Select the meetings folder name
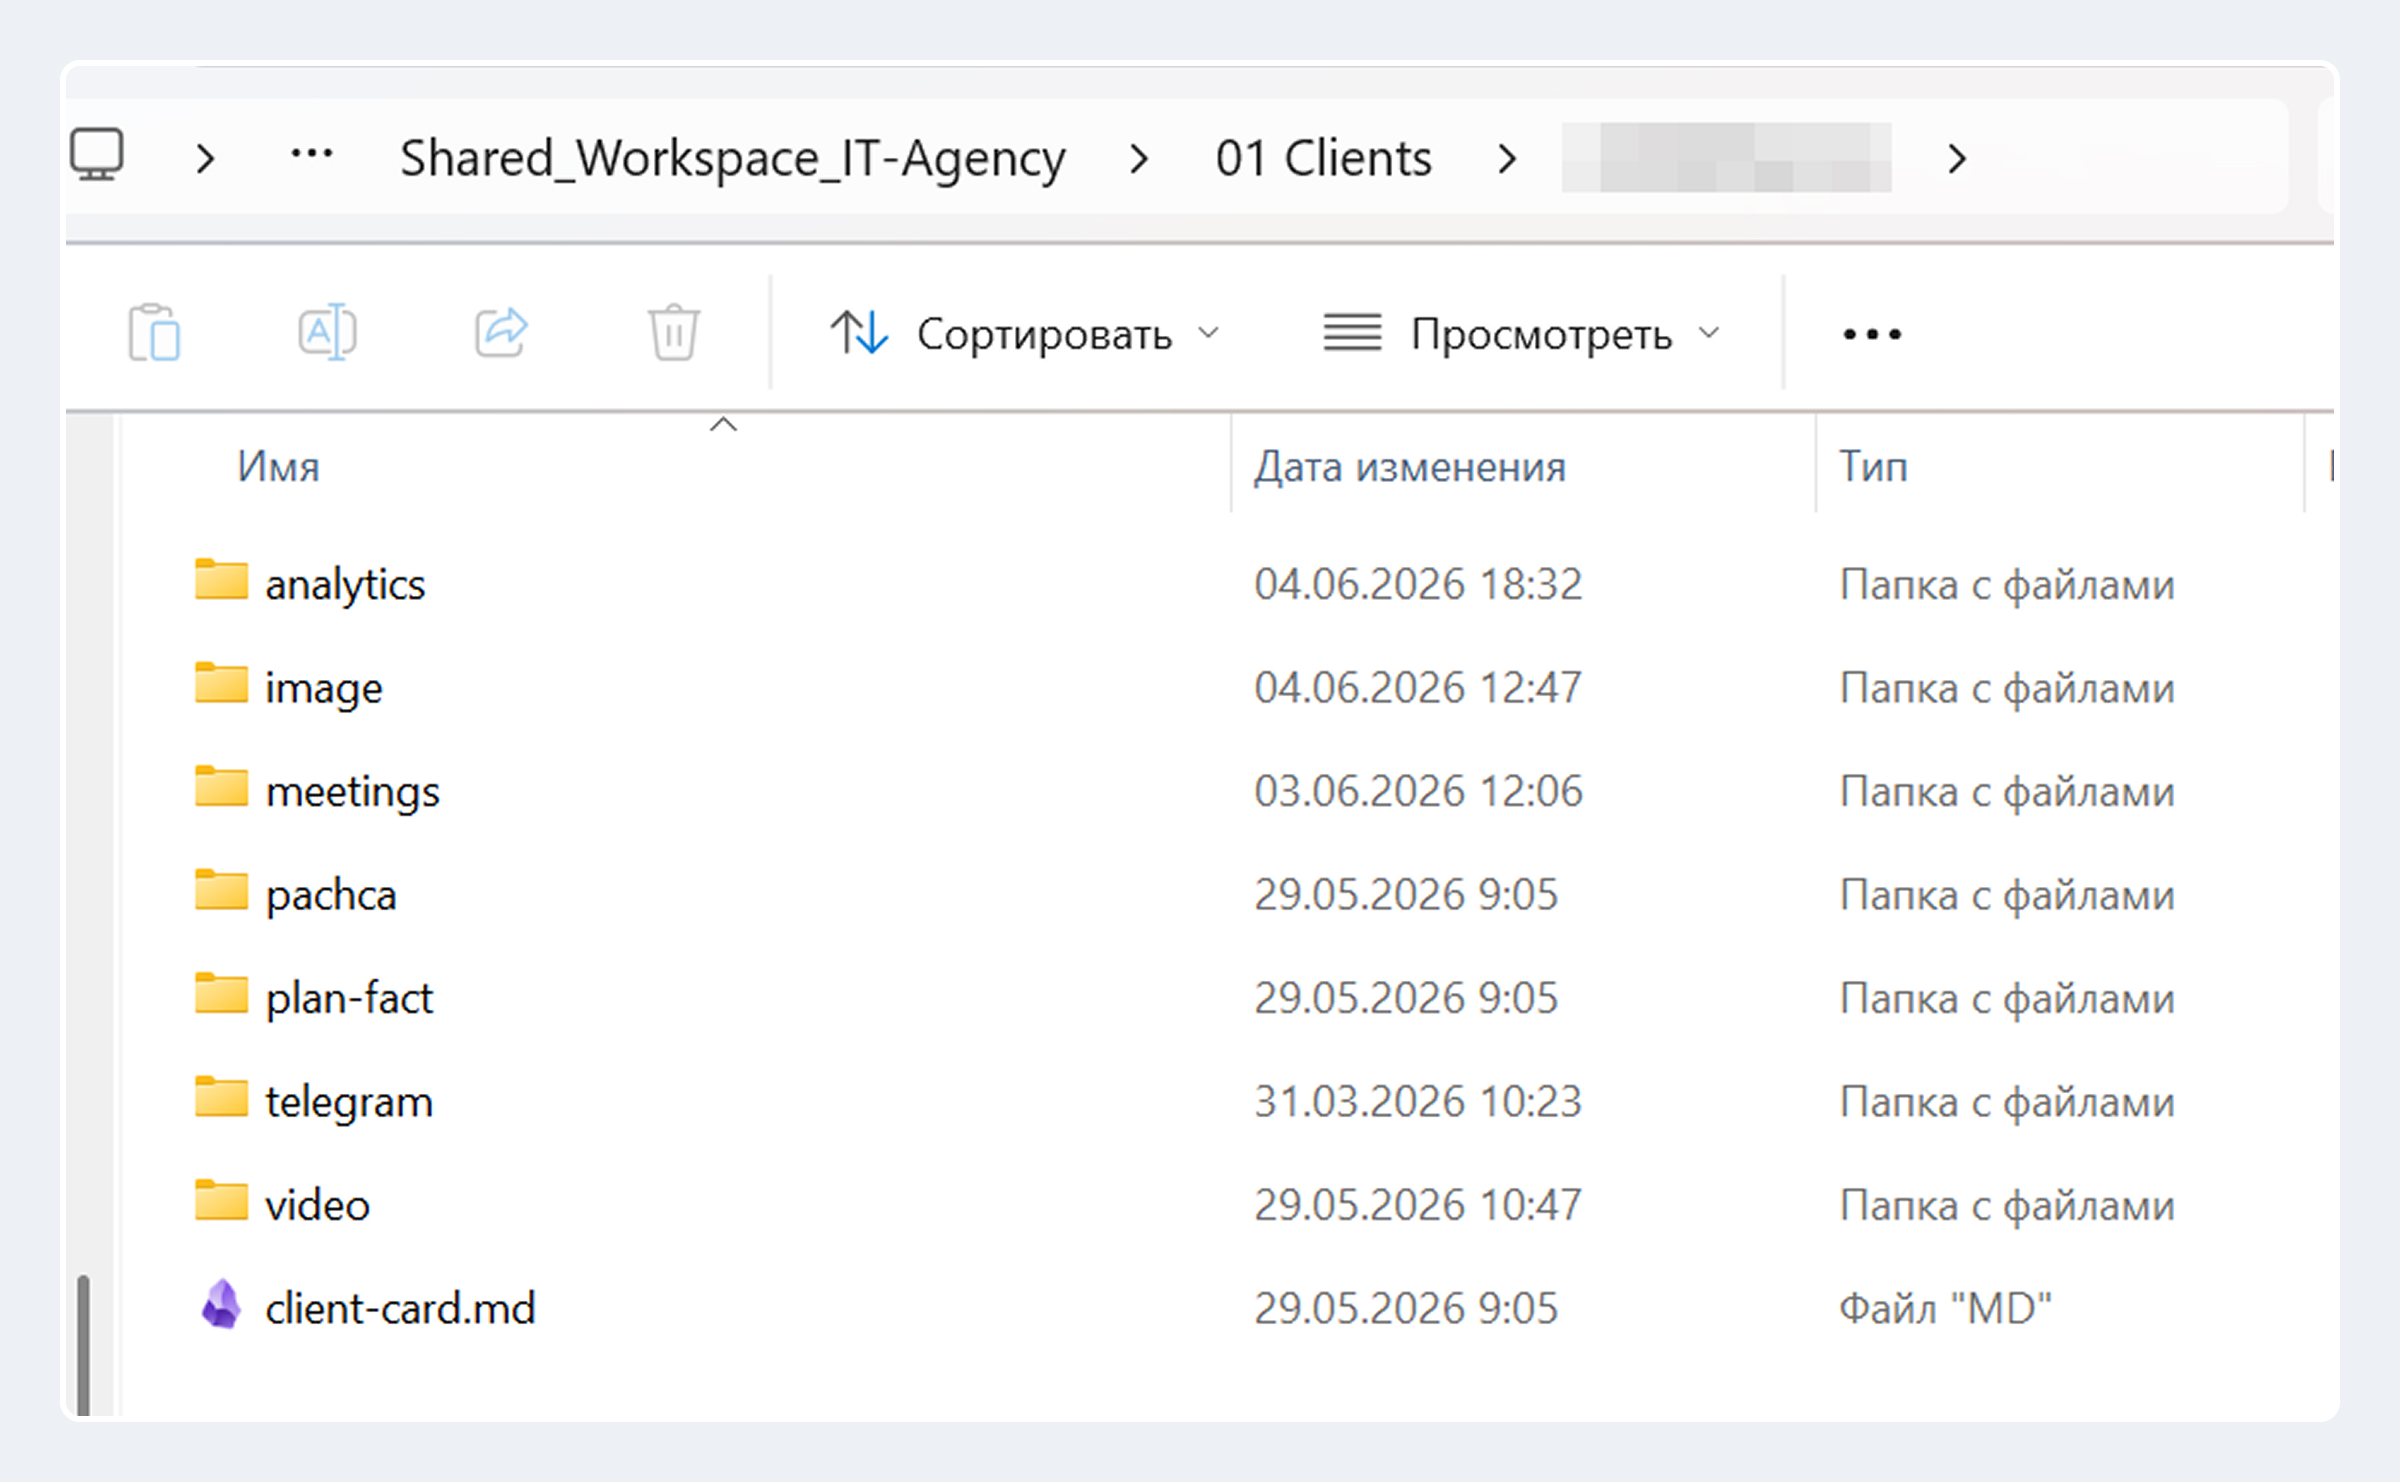 352,792
